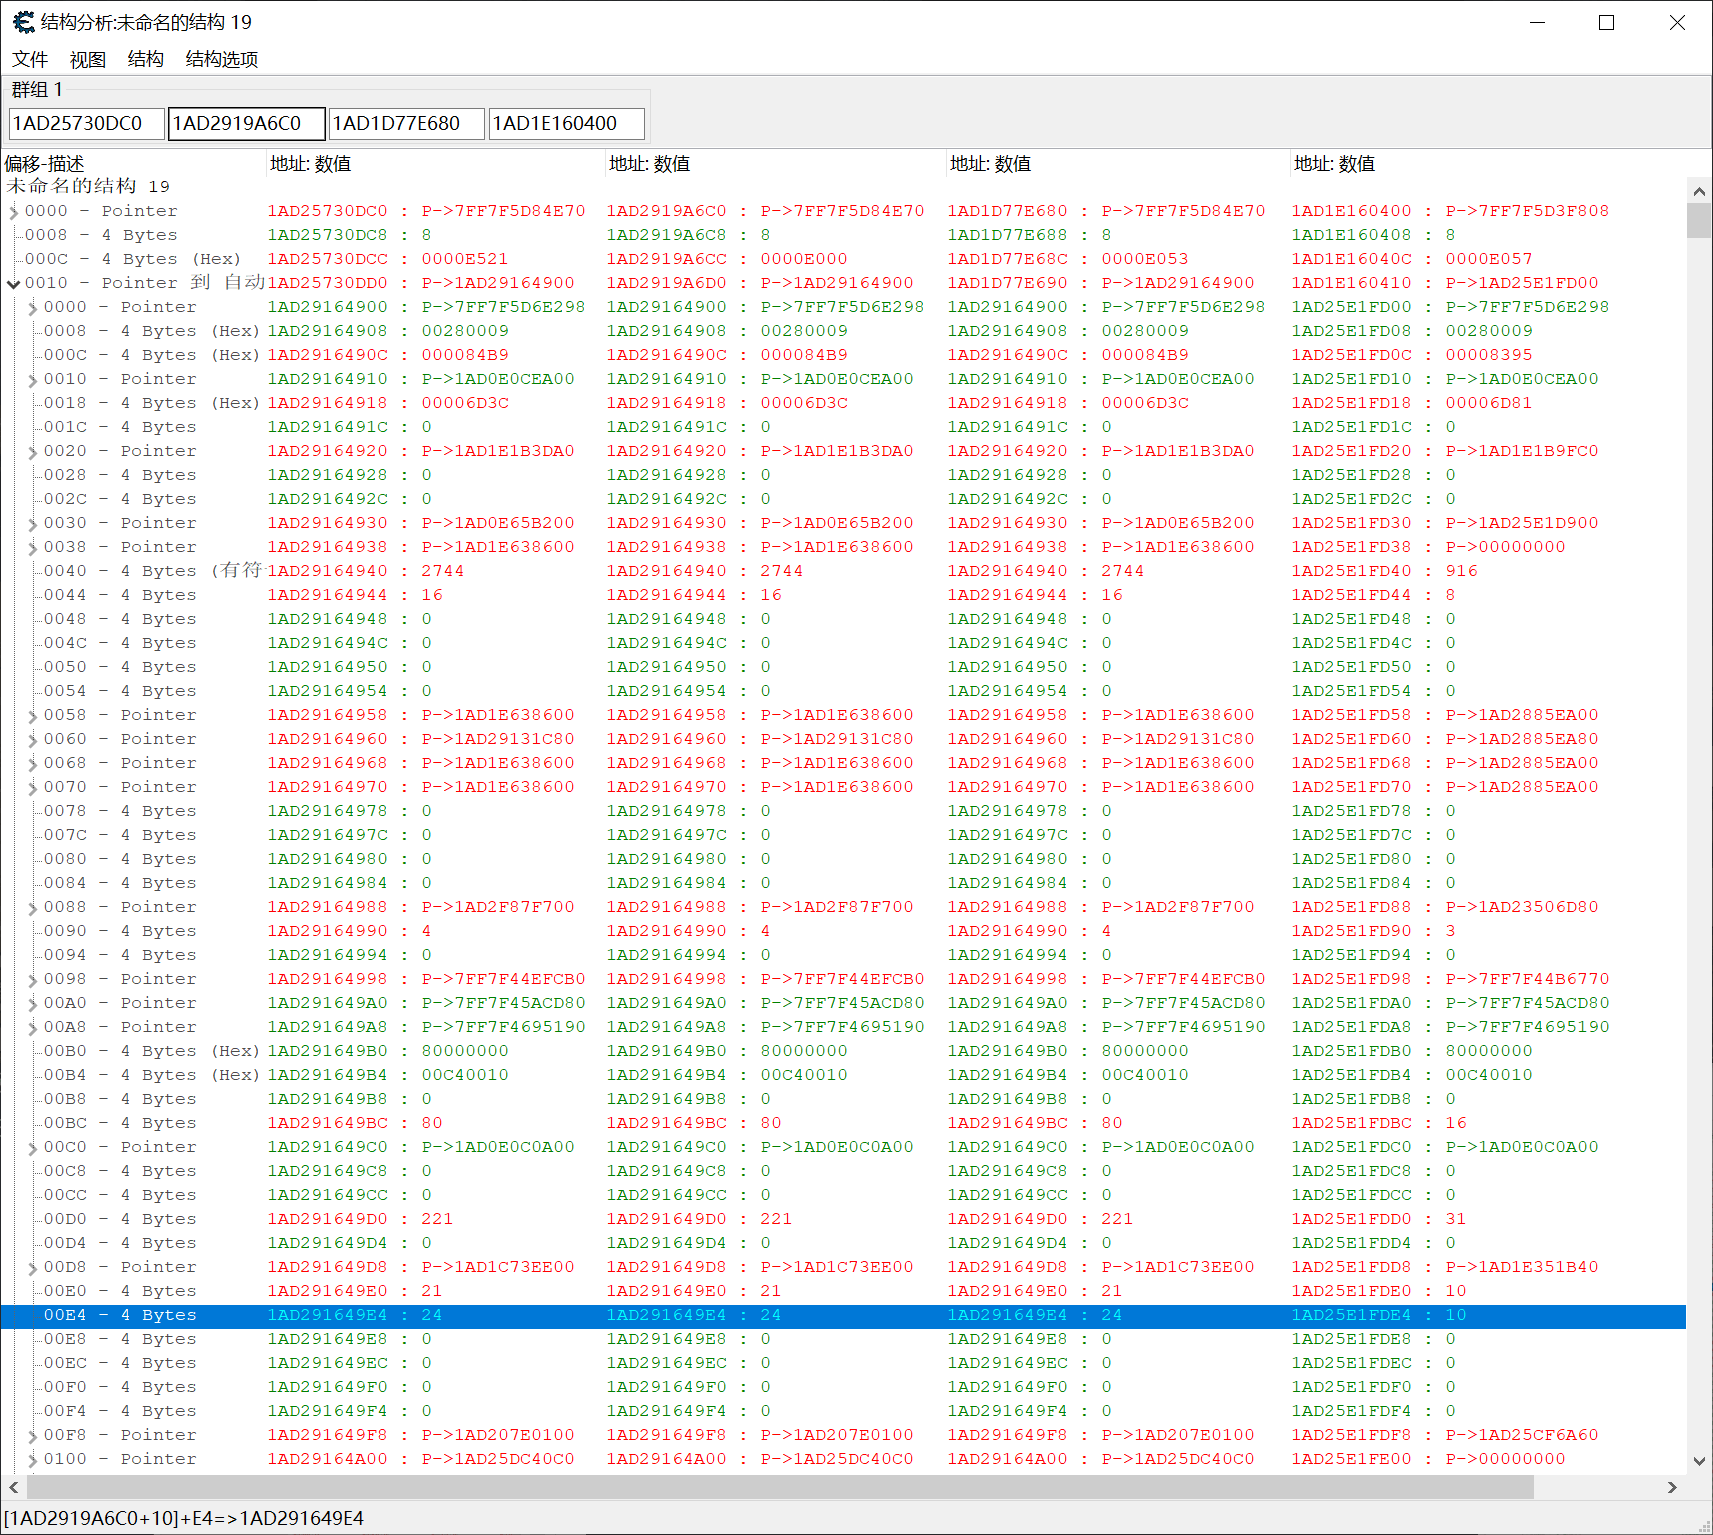Expand the 00F8 Pointer child node
The height and width of the screenshot is (1535, 1713).
coord(33,1436)
